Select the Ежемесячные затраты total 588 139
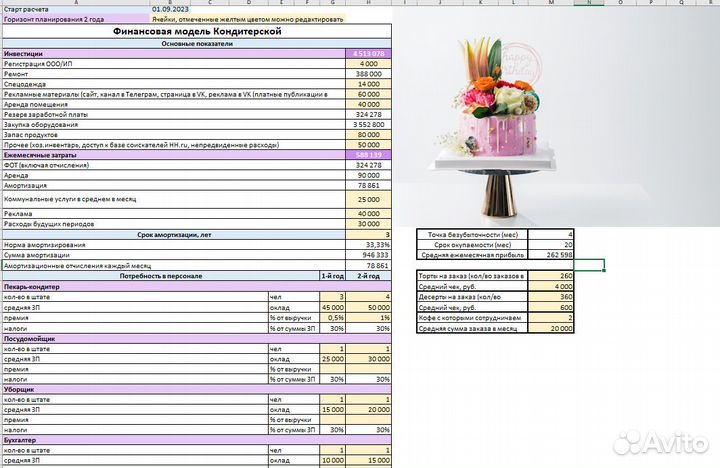Screen dimensions: 720x468 369,155
